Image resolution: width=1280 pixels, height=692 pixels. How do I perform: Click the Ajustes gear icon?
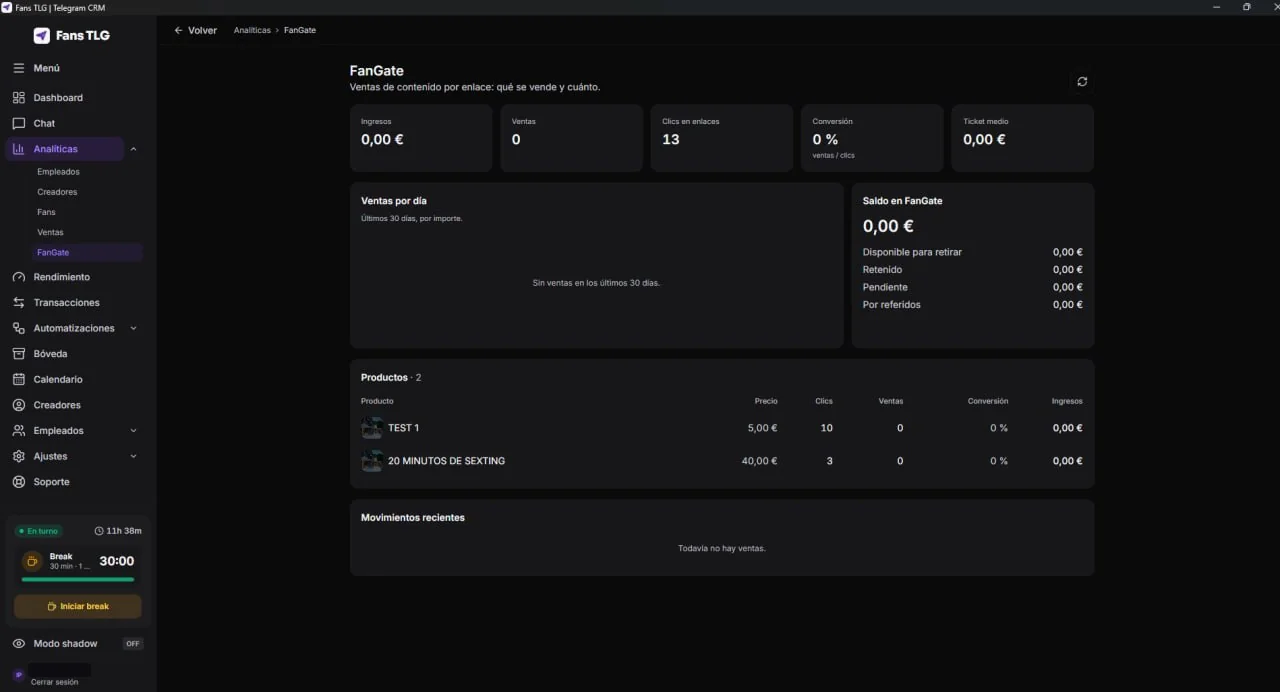[19, 456]
